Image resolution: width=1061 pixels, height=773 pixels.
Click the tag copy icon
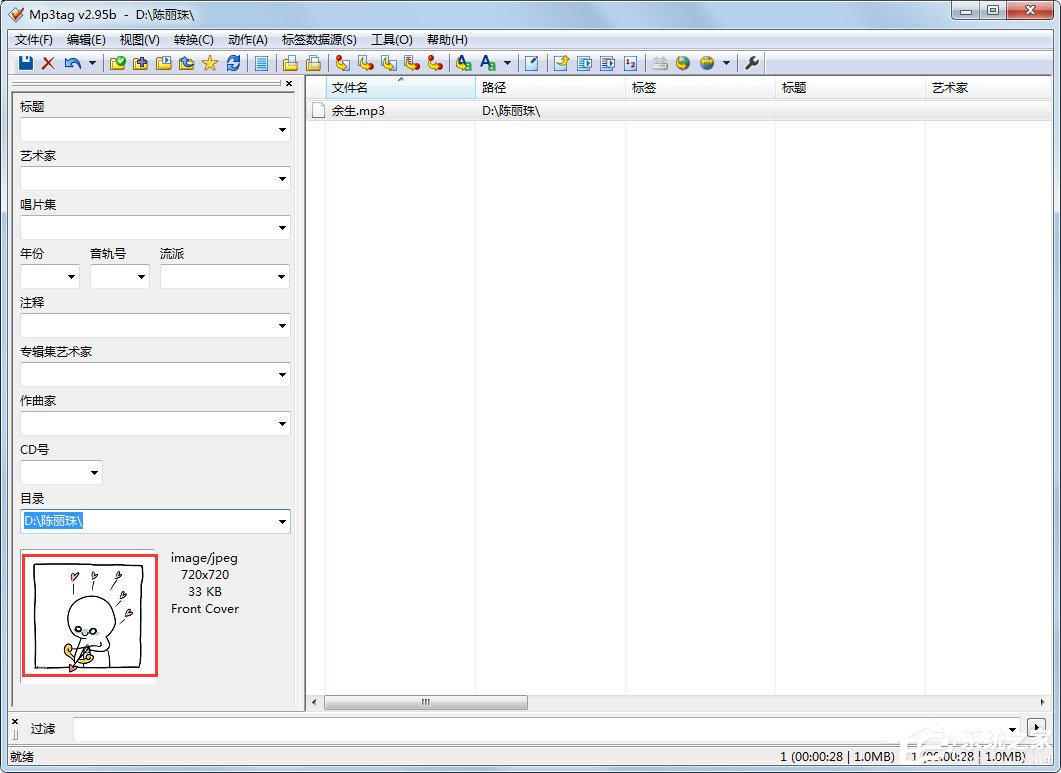click(x=290, y=63)
